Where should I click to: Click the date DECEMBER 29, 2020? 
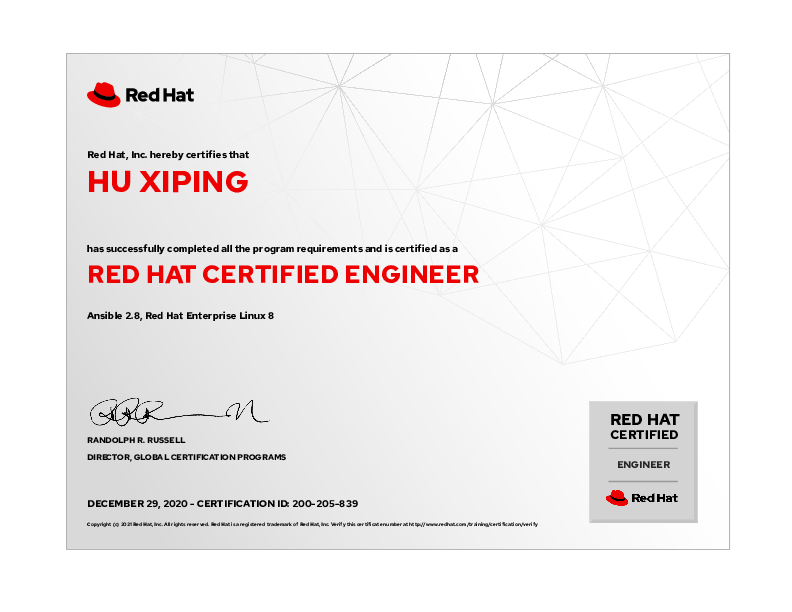(136, 503)
